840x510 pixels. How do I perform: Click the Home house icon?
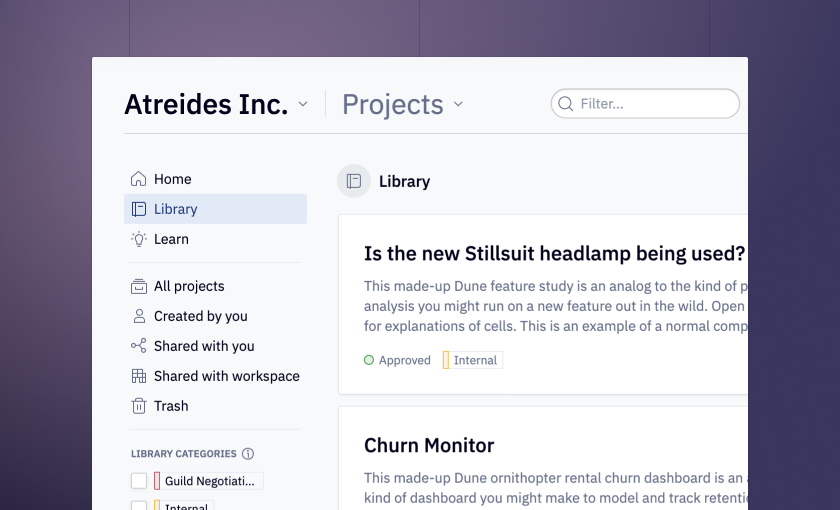(x=139, y=179)
